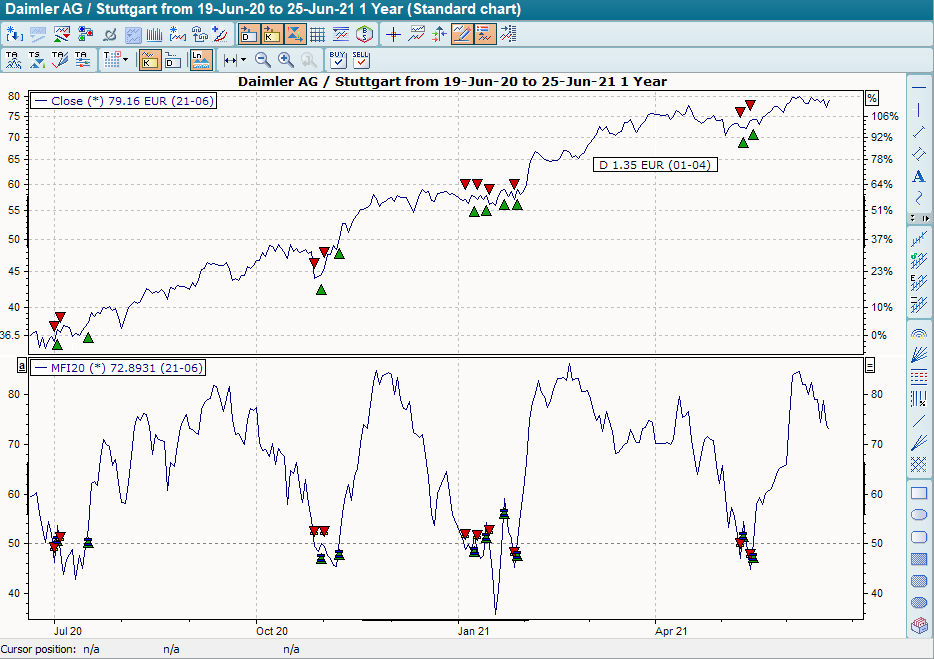Enable logarithmic Ln scale

click(x=200, y=59)
